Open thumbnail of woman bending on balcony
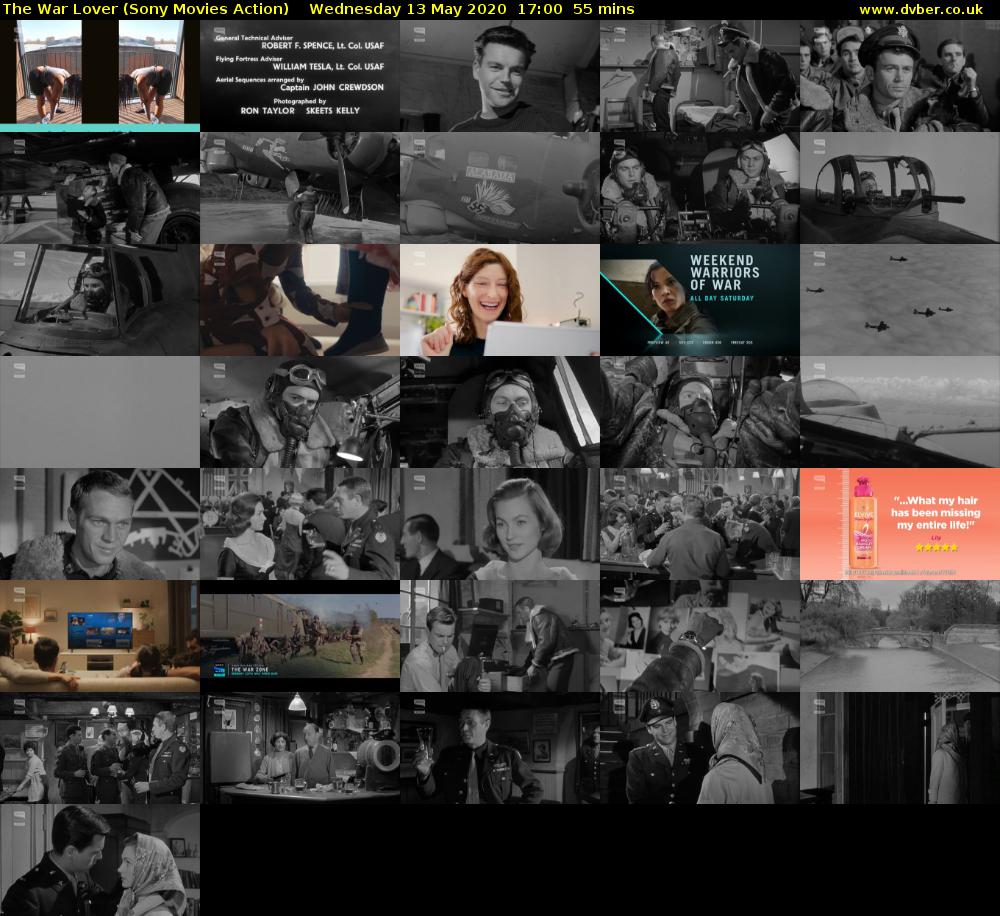 click(99, 75)
